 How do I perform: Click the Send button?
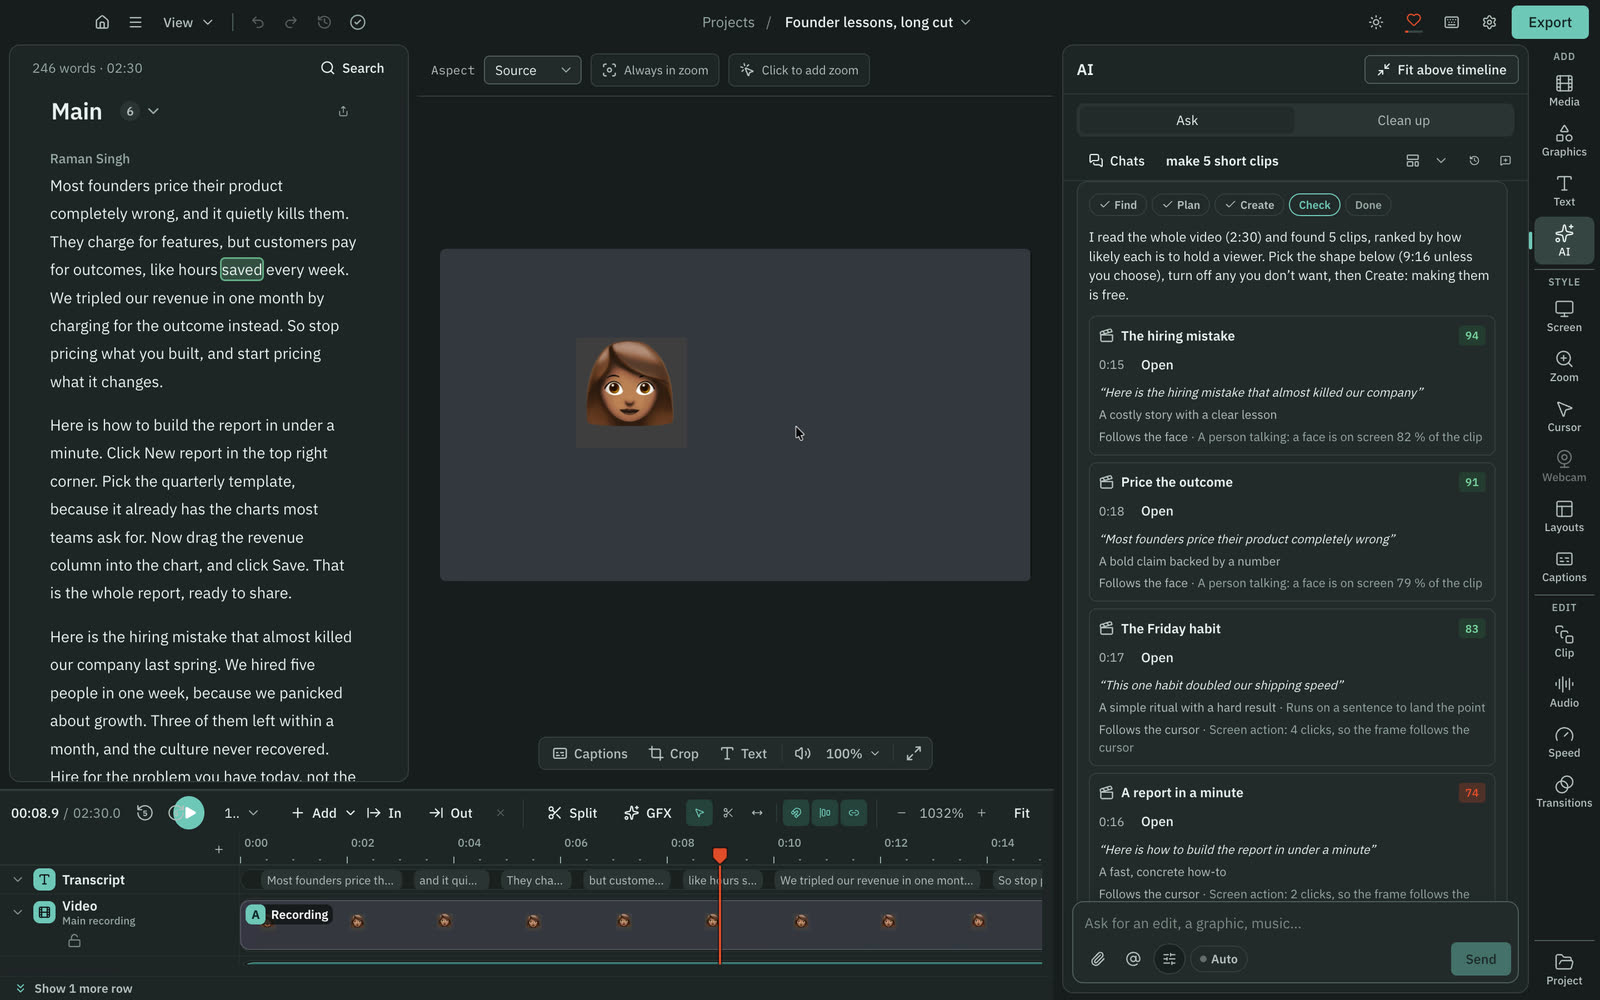pos(1480,959)
